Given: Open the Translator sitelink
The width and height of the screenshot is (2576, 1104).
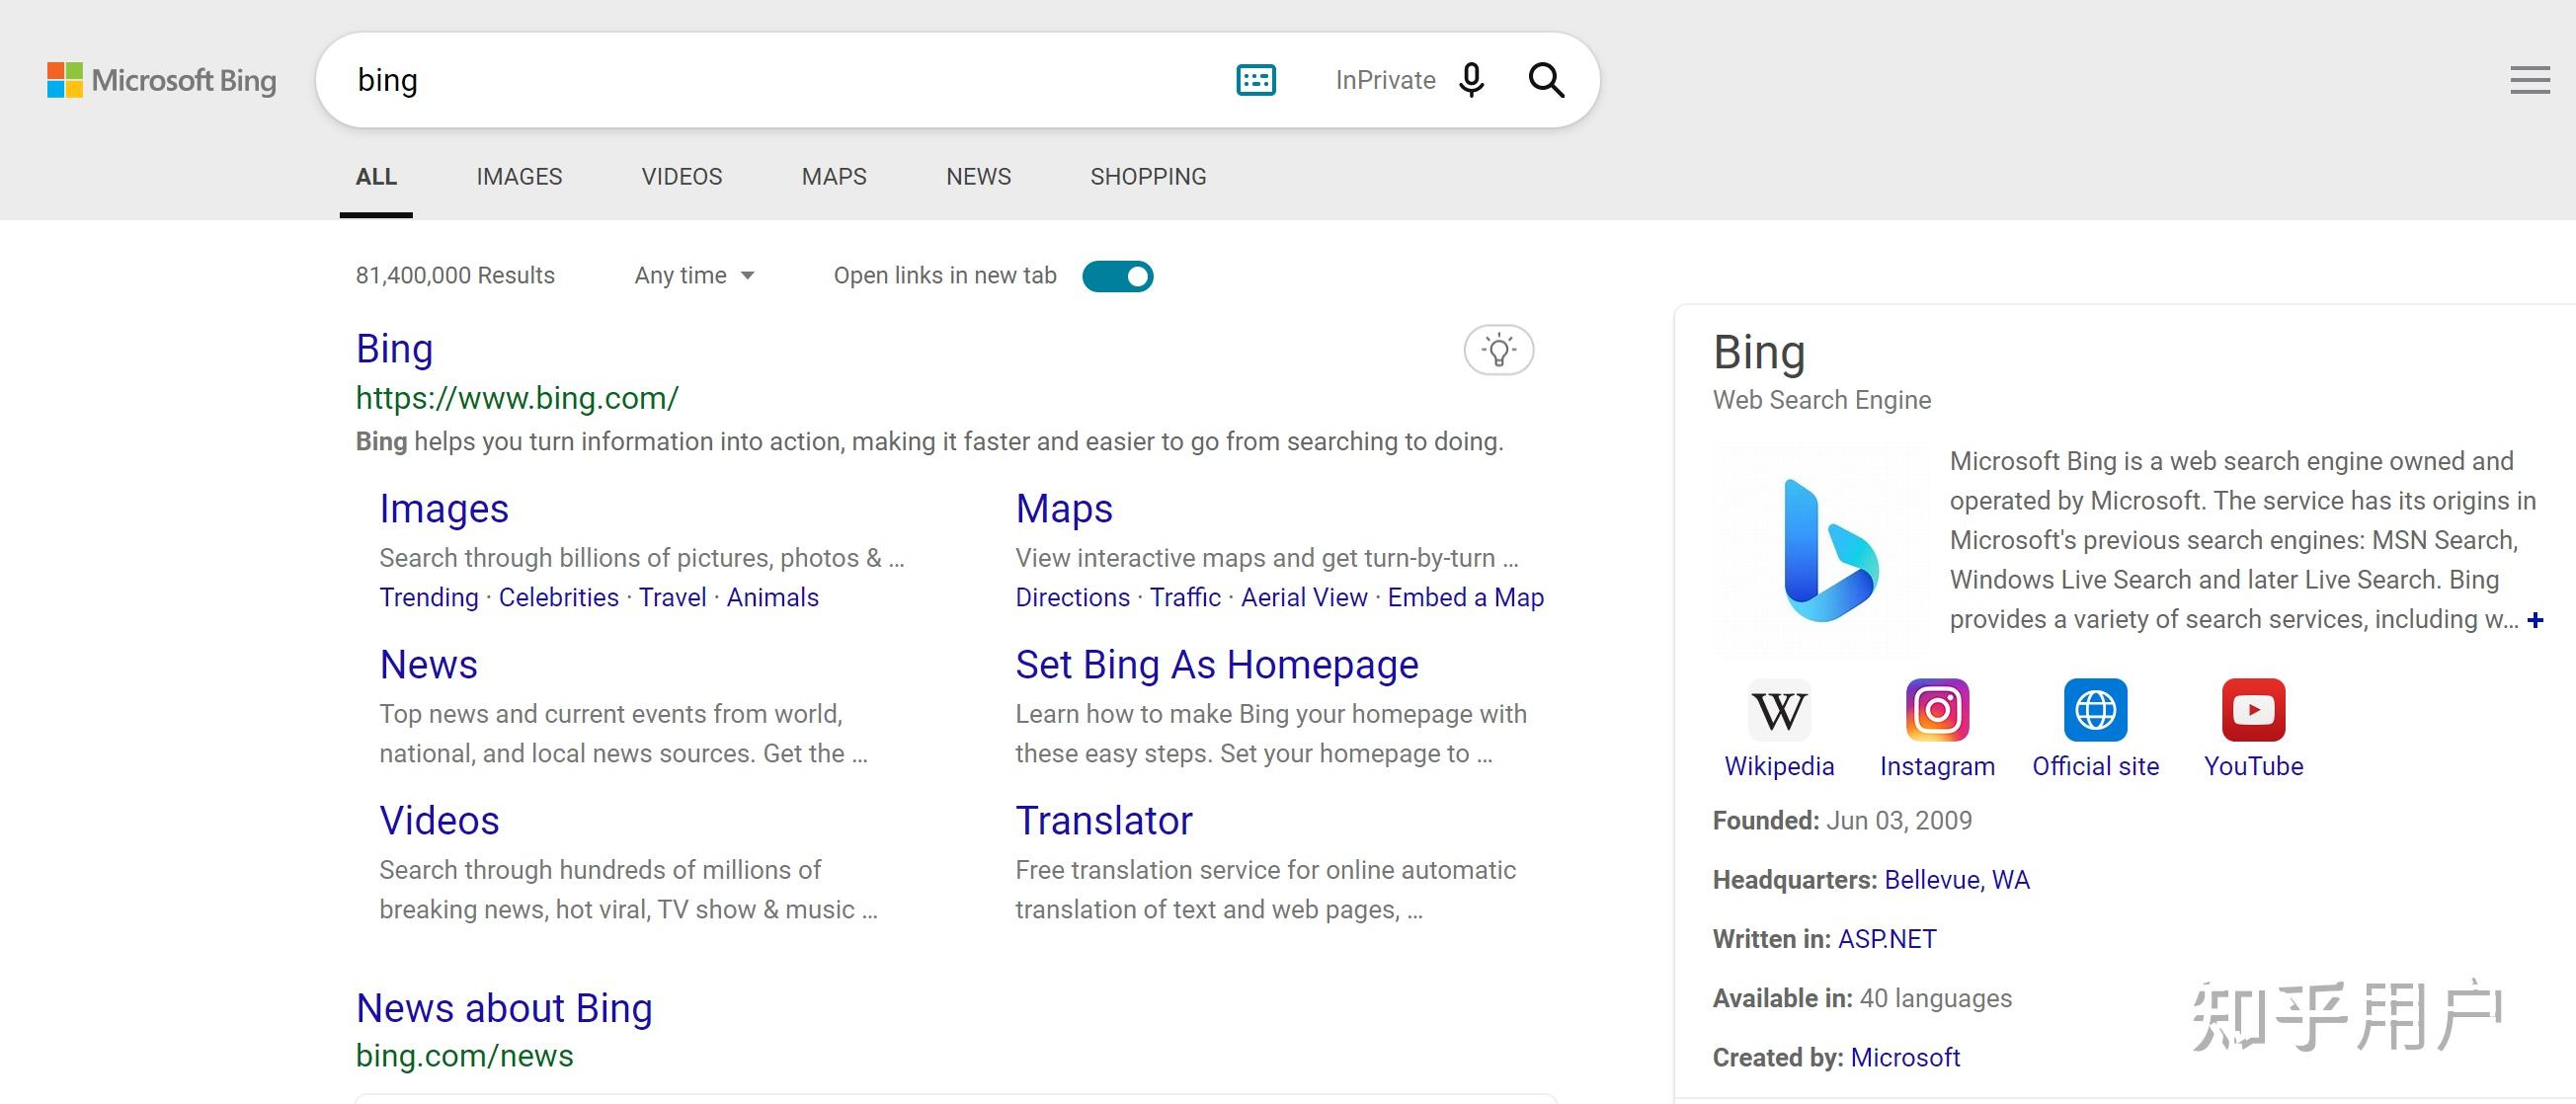Looking at the screenshot, I should click(1104, 821).
